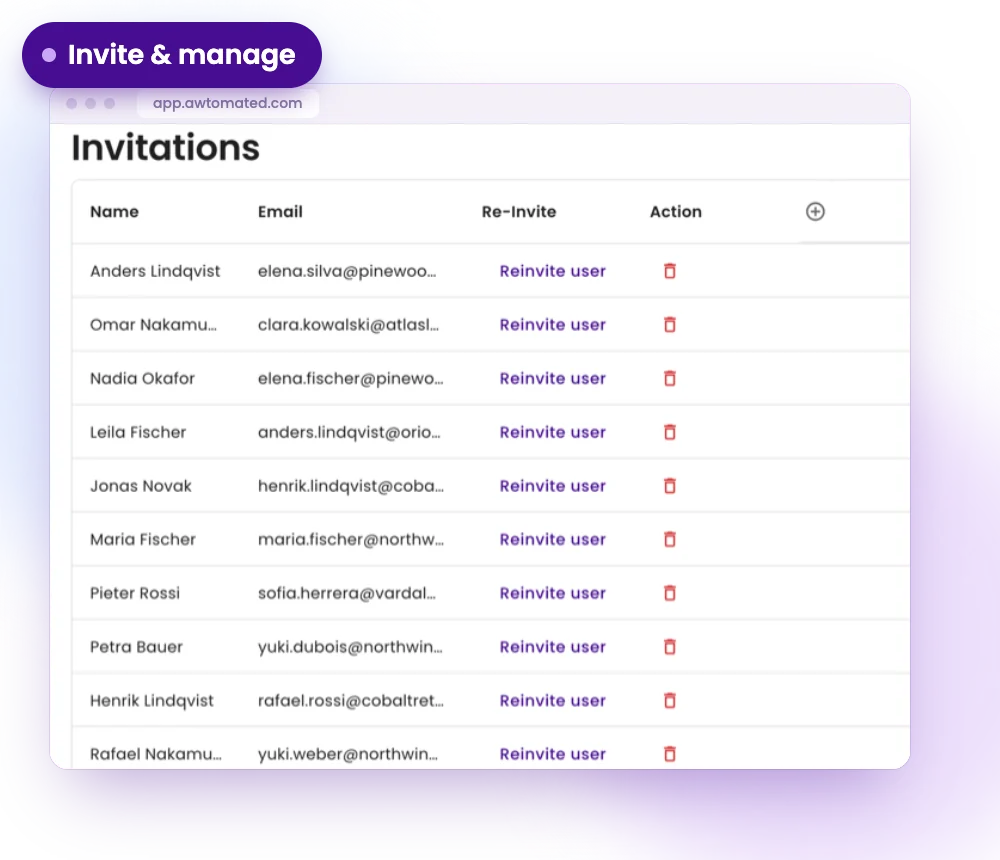Select email sofia.herrera@vardal...
This screenshot has width=1000, height=860.
(x=347, y=593)
